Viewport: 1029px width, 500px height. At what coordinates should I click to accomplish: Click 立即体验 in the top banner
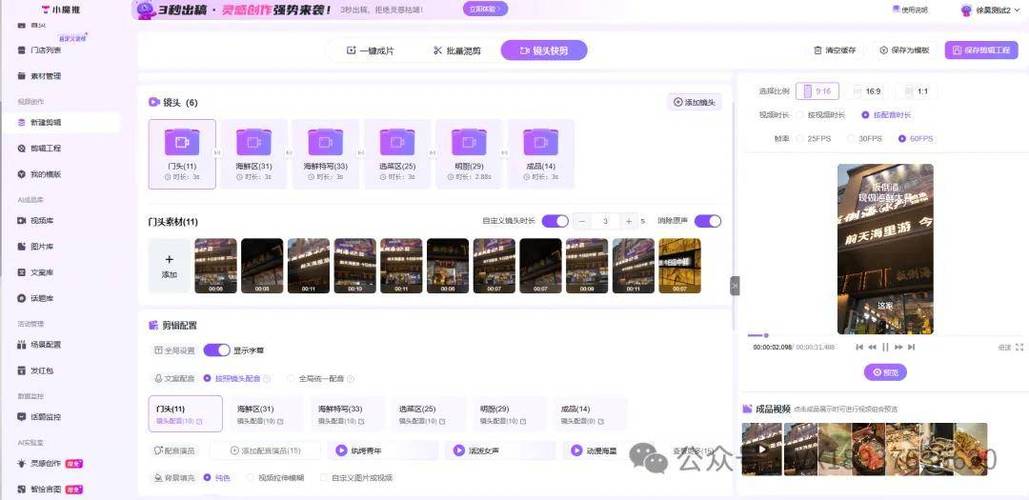point(485,9)
